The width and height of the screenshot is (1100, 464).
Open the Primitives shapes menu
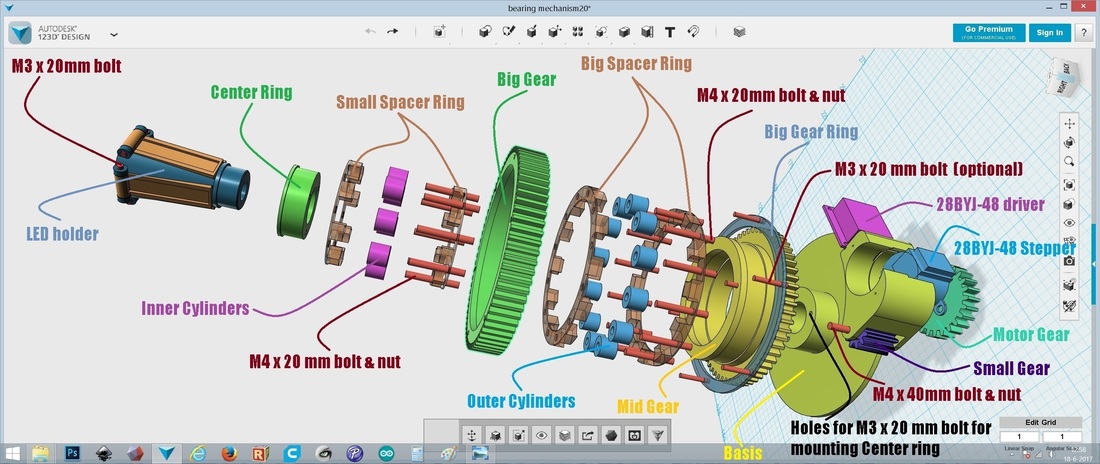pyautogui.click(x=485, y=32)
